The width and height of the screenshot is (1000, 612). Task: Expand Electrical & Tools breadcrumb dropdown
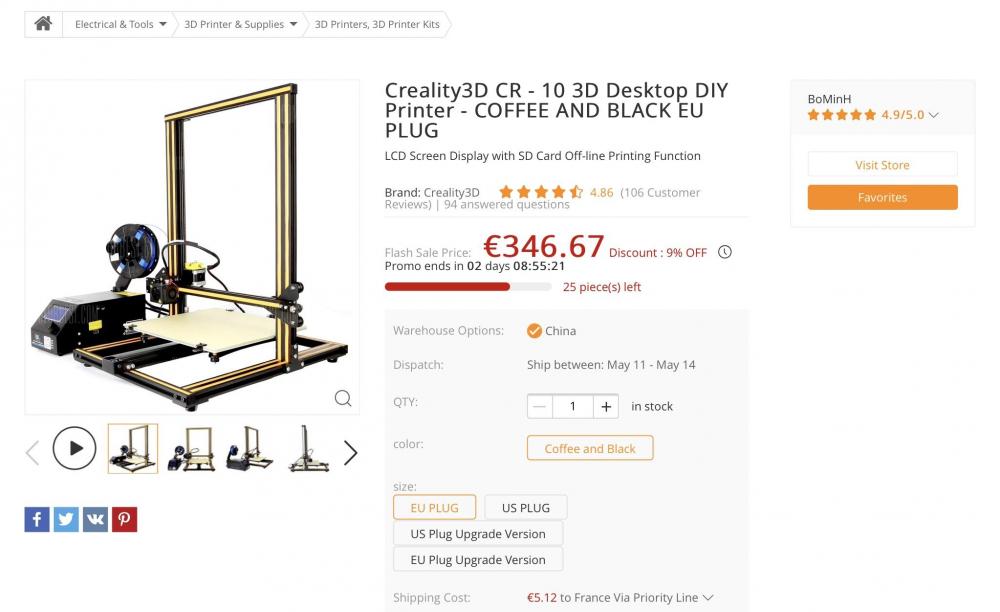pos(162,24)
